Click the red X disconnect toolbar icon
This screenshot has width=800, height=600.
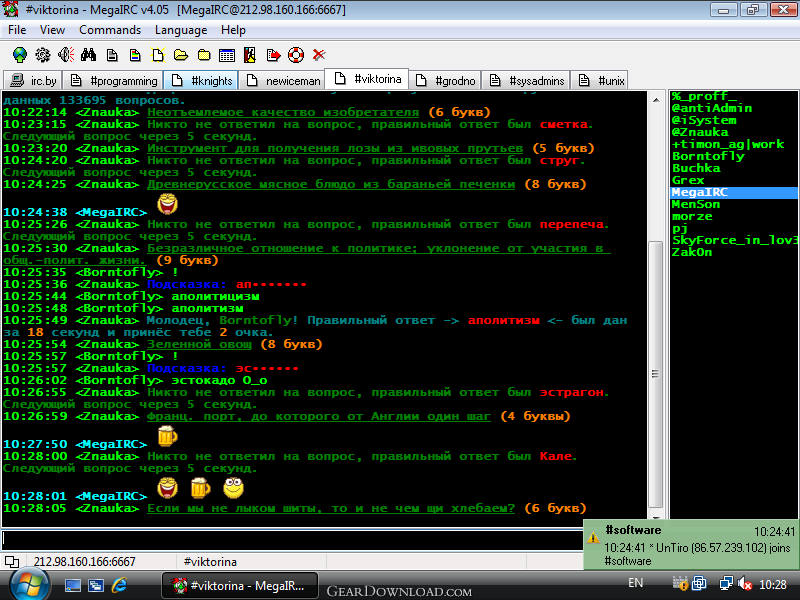(319, 55)
